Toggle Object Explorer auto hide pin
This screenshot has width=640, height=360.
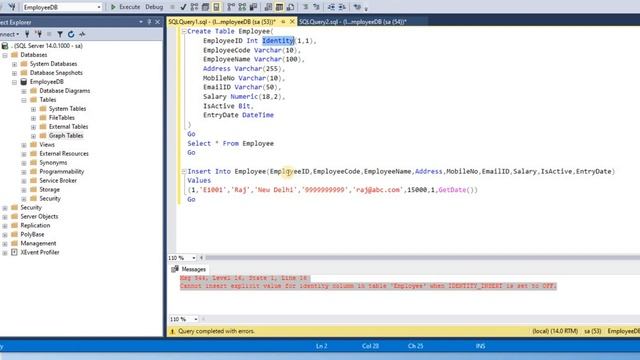149,22
